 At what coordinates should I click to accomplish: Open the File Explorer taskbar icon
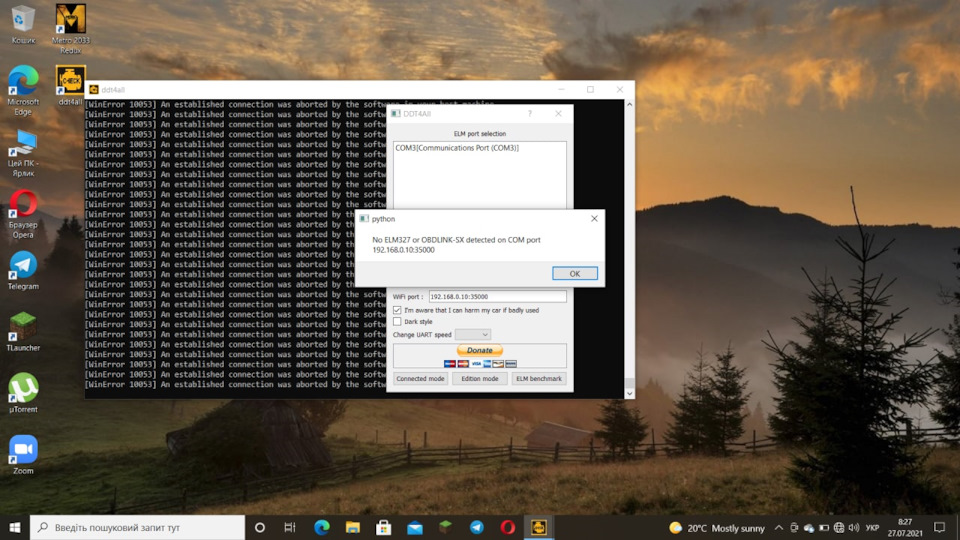click(x=352, y=527)
